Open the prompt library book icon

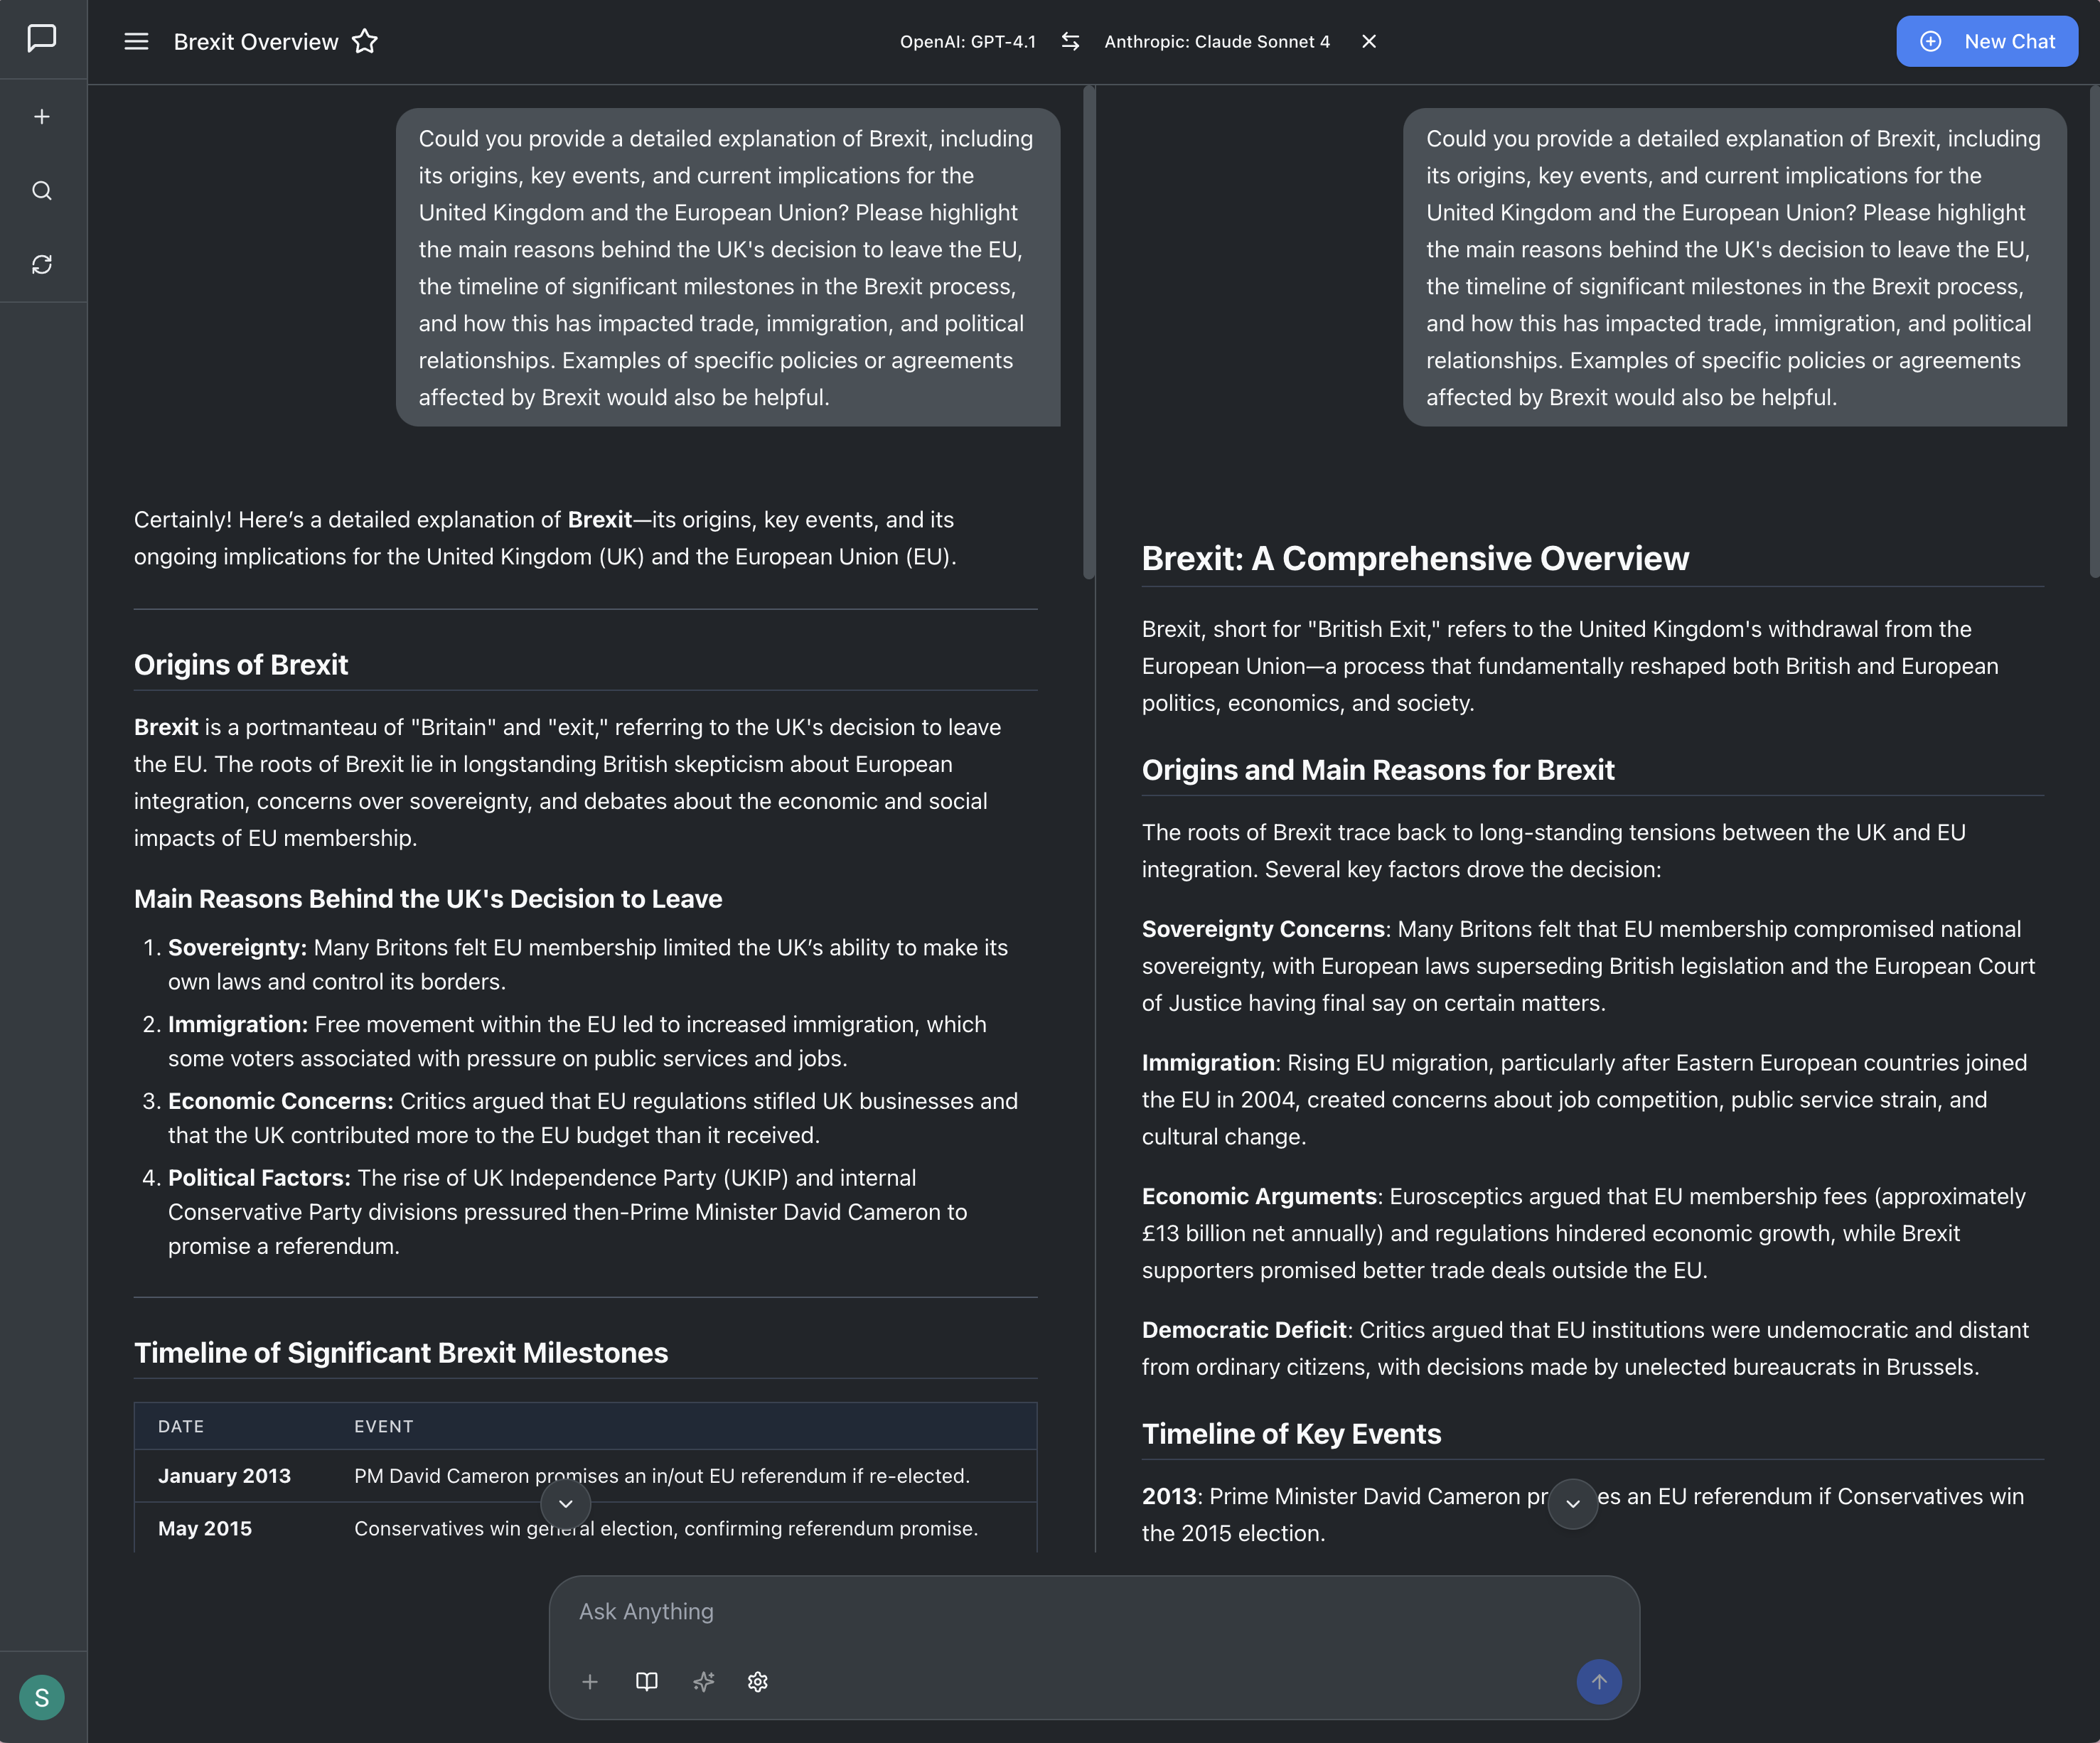(647, 1682)
